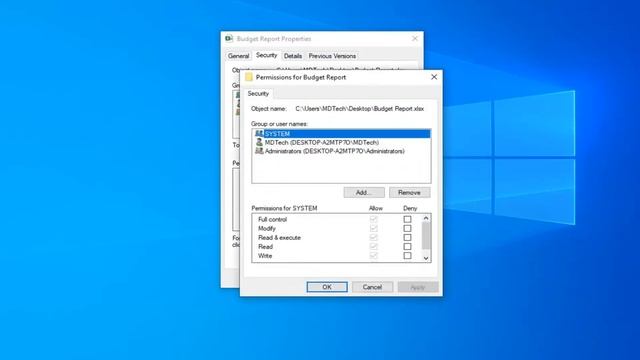Close the Budget Report Properties window
Screen dimensions: 640x360
pos(415,38)
